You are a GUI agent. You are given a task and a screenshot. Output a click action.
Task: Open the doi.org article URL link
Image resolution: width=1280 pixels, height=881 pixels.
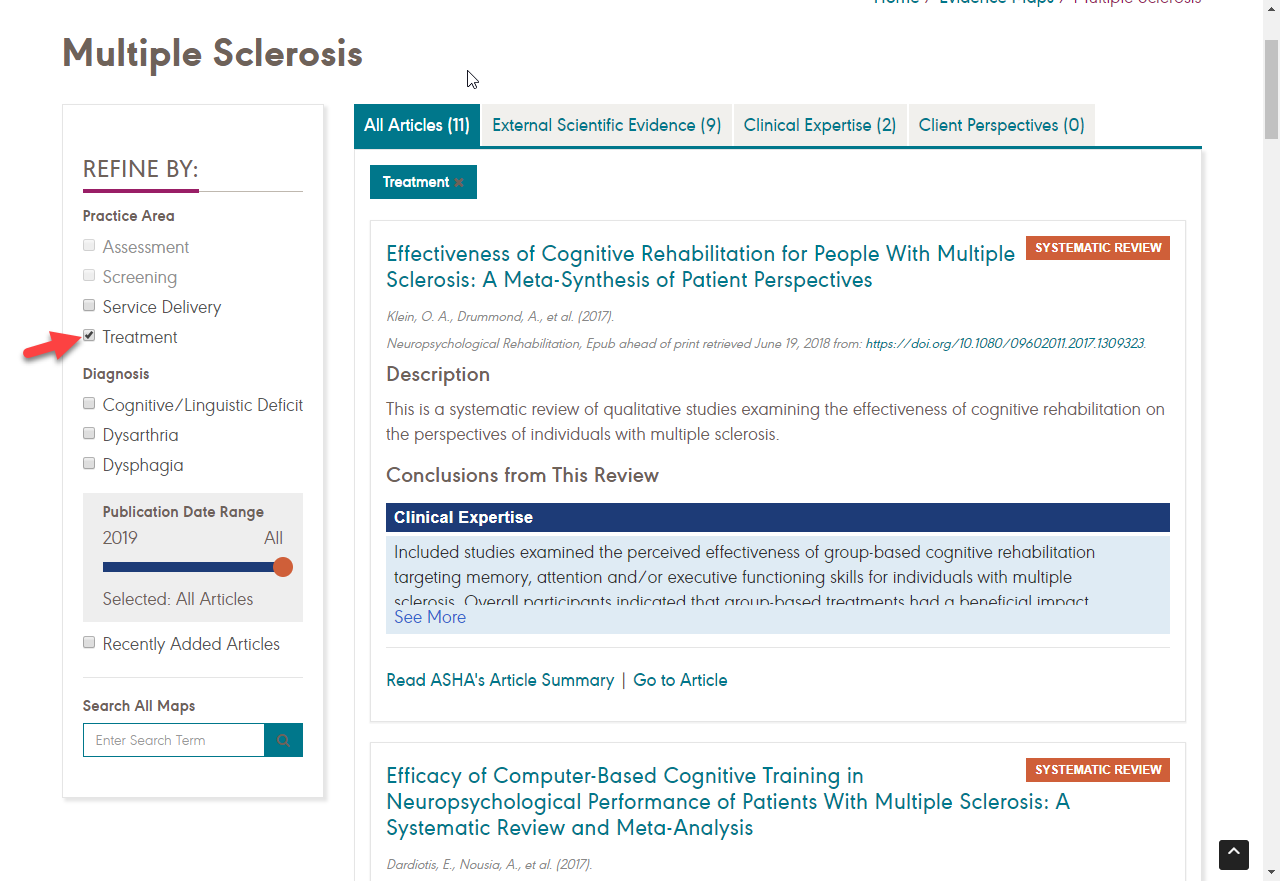(1004, 343)
